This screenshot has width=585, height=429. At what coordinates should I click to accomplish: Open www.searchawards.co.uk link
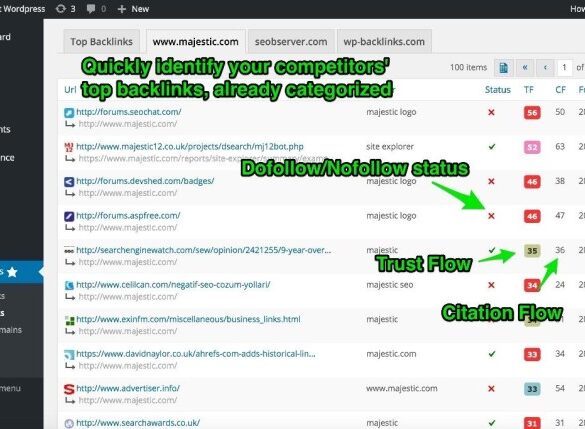[138, 423]
